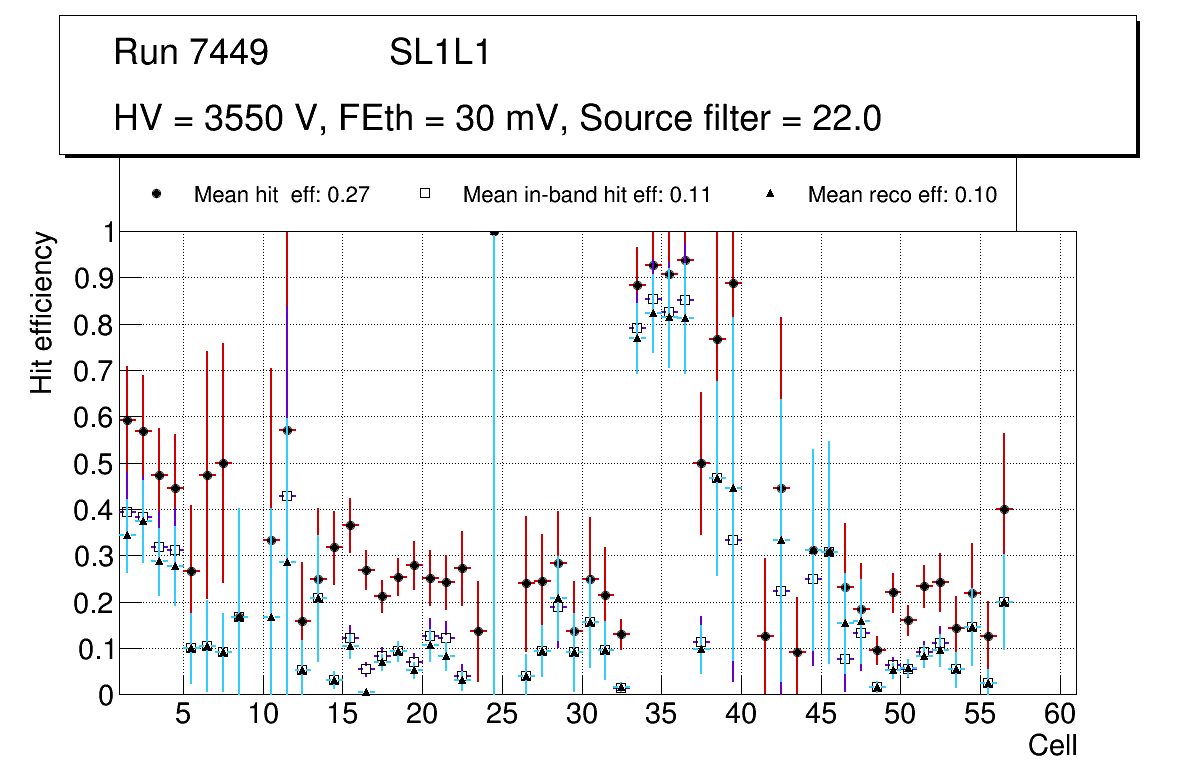Select the 'Cell' x-axis title
The height and width of the screenshot is (772, 1196).
[1053, 746]
